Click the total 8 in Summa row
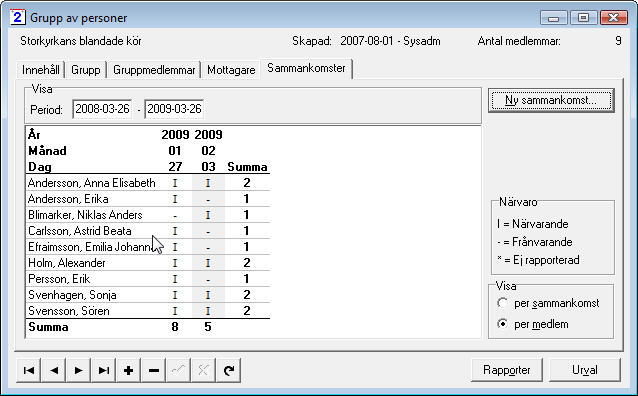 click(175, 327)
